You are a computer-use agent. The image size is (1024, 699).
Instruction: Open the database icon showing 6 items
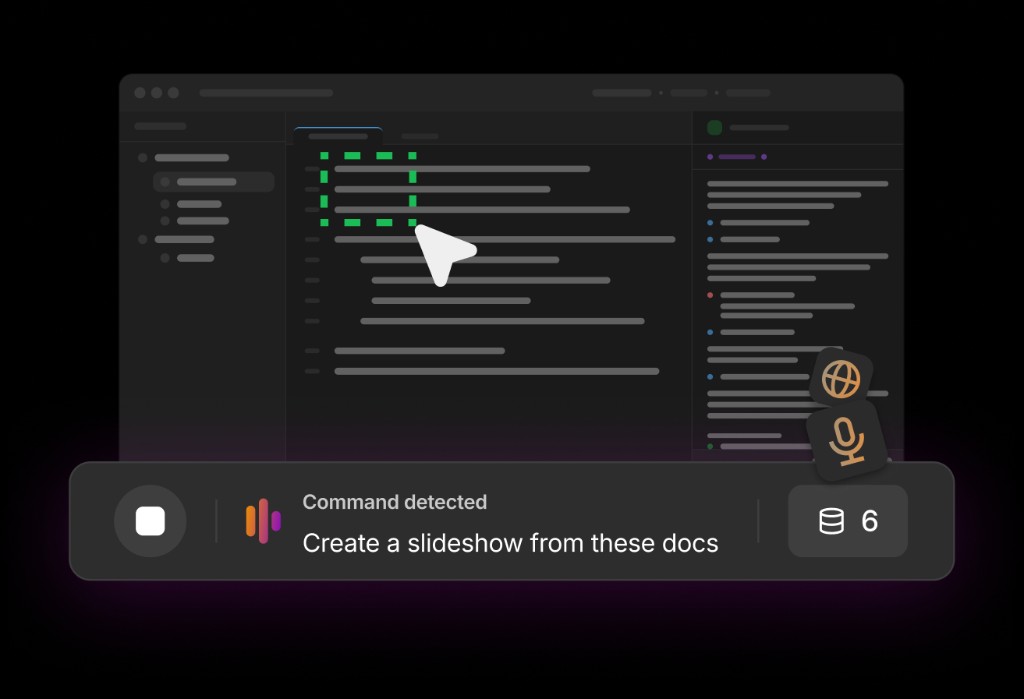pos(847,521)
